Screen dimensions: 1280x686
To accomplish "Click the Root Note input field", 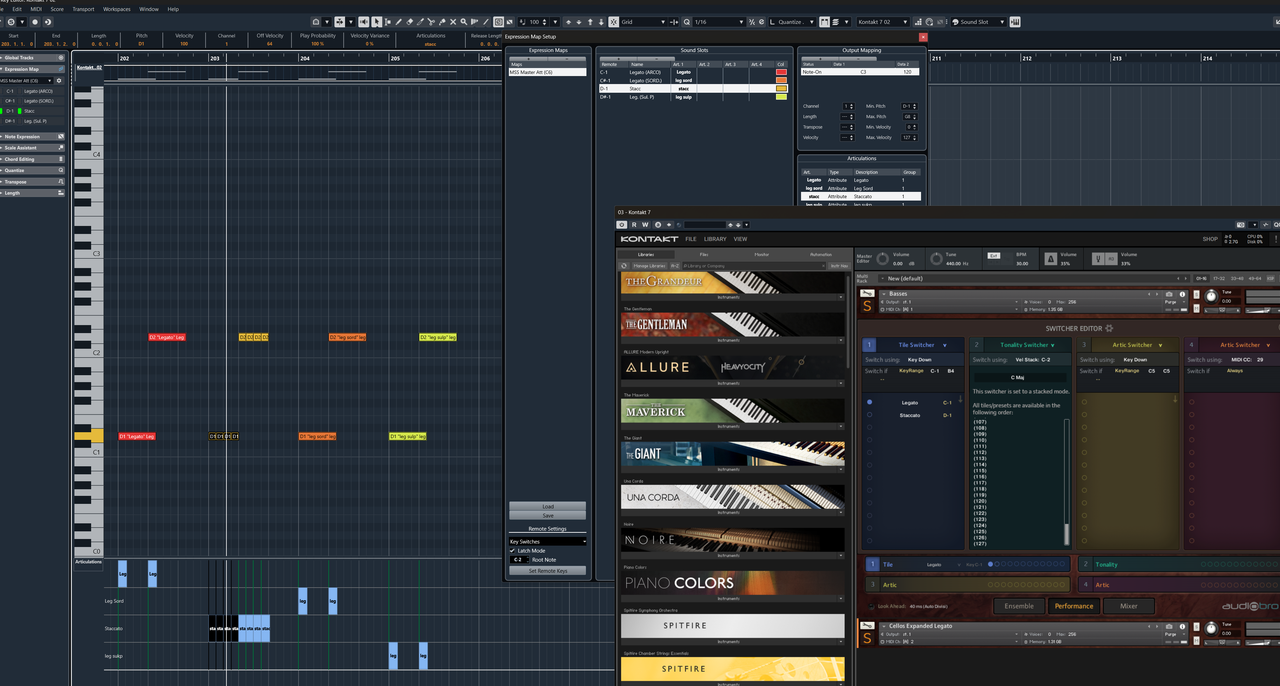I will [519, 560].
